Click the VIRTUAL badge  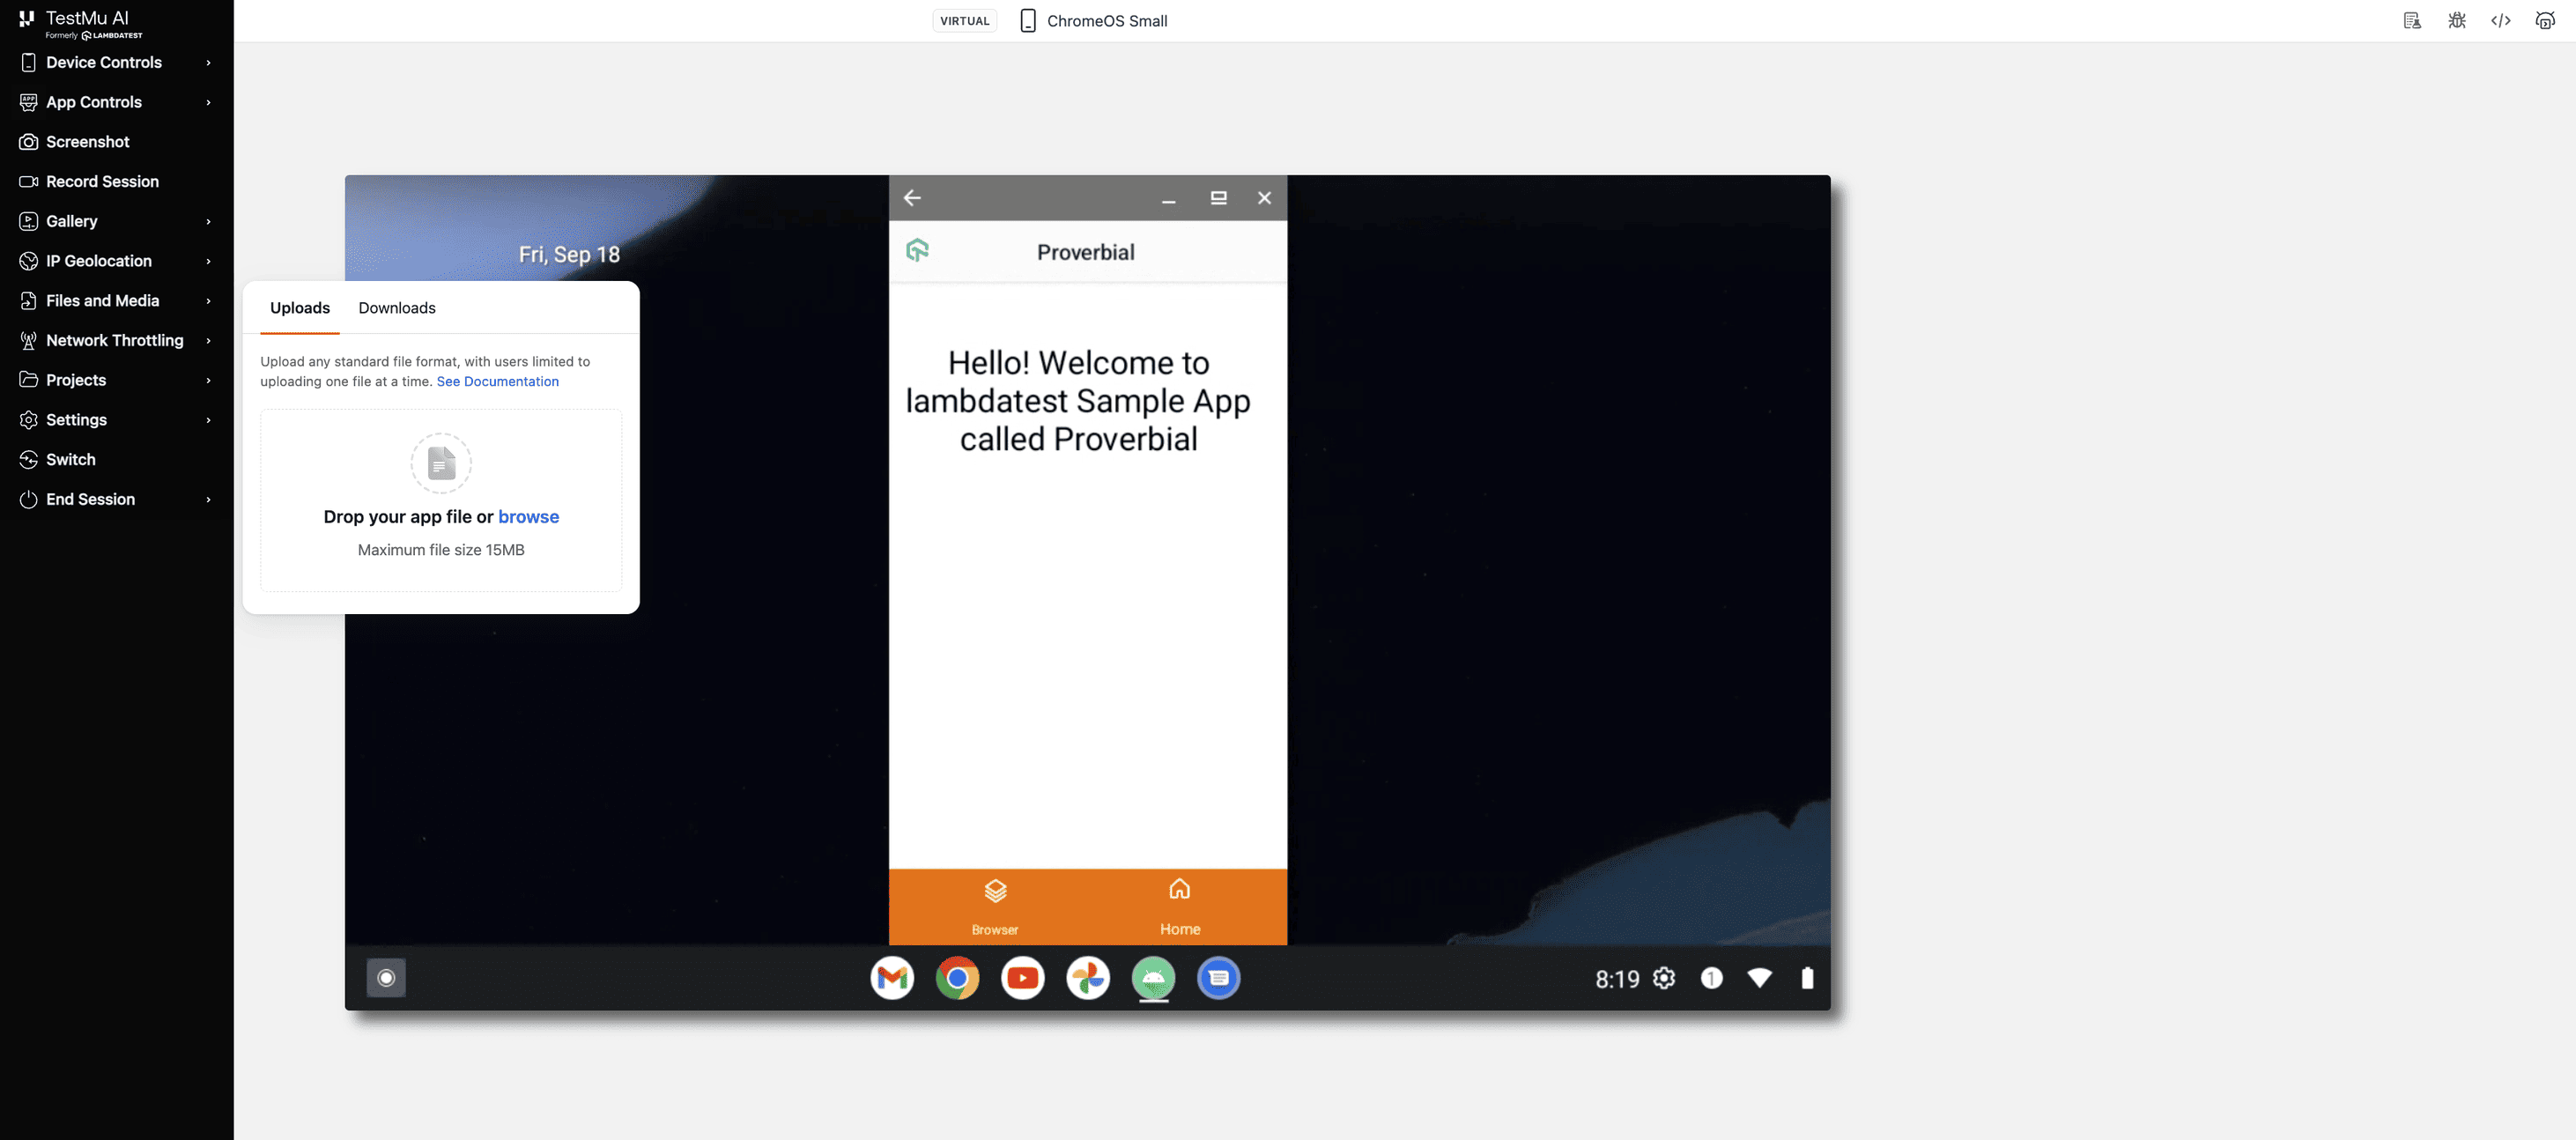964,21
